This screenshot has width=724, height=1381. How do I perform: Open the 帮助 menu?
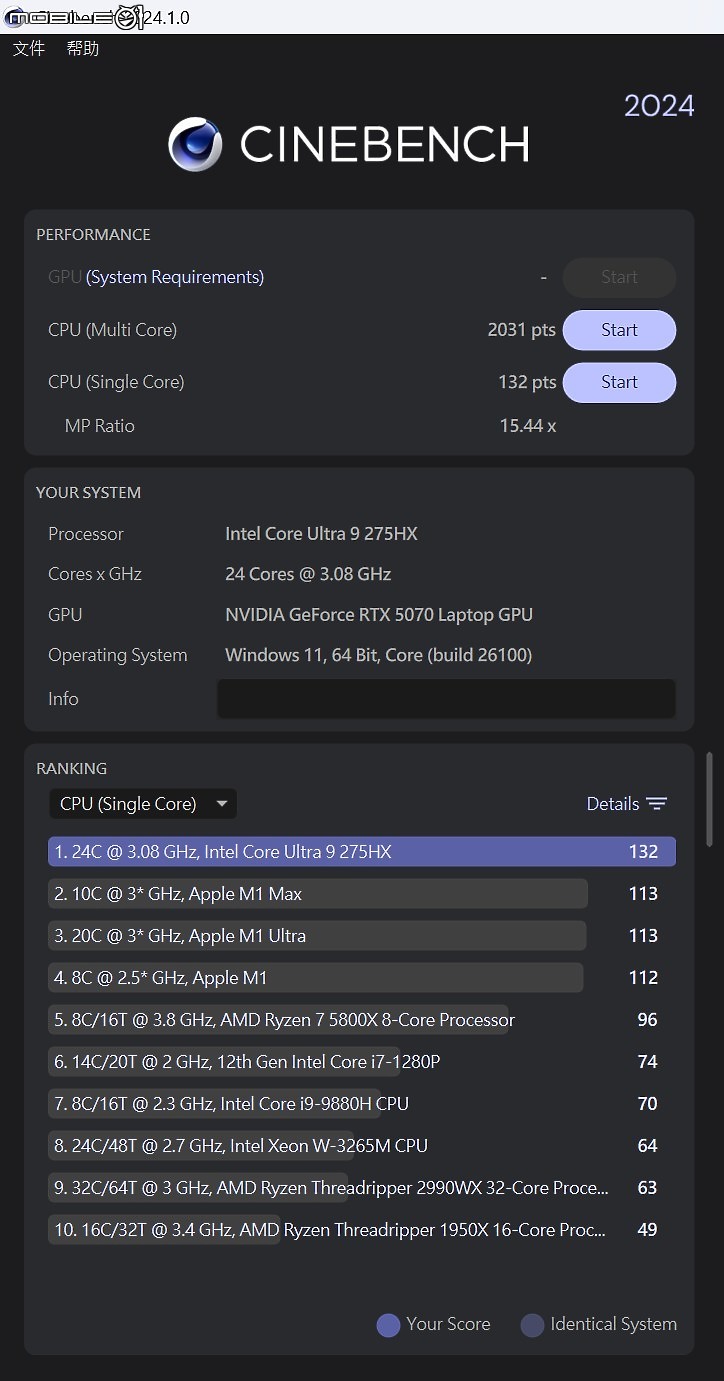point(83,48)
